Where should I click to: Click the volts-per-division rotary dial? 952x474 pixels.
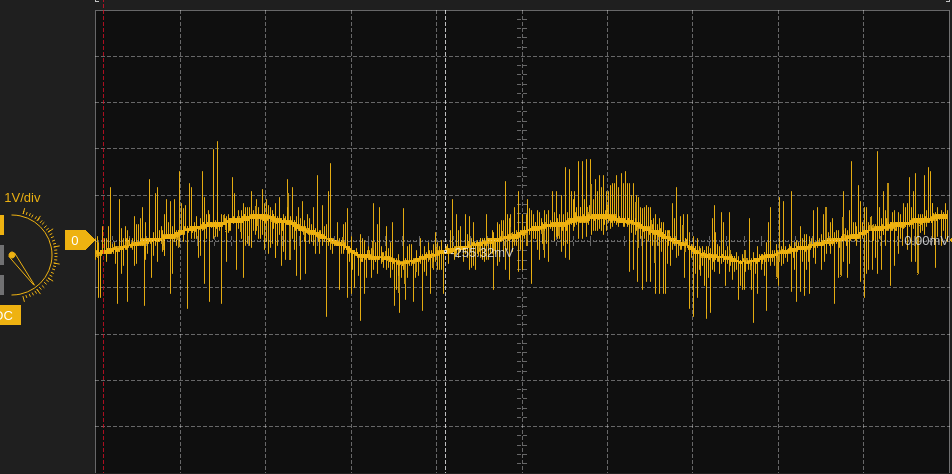(28, 256)
